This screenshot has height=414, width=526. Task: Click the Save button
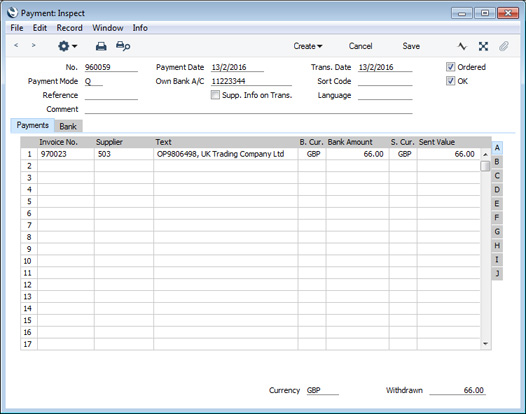[411, 46]
